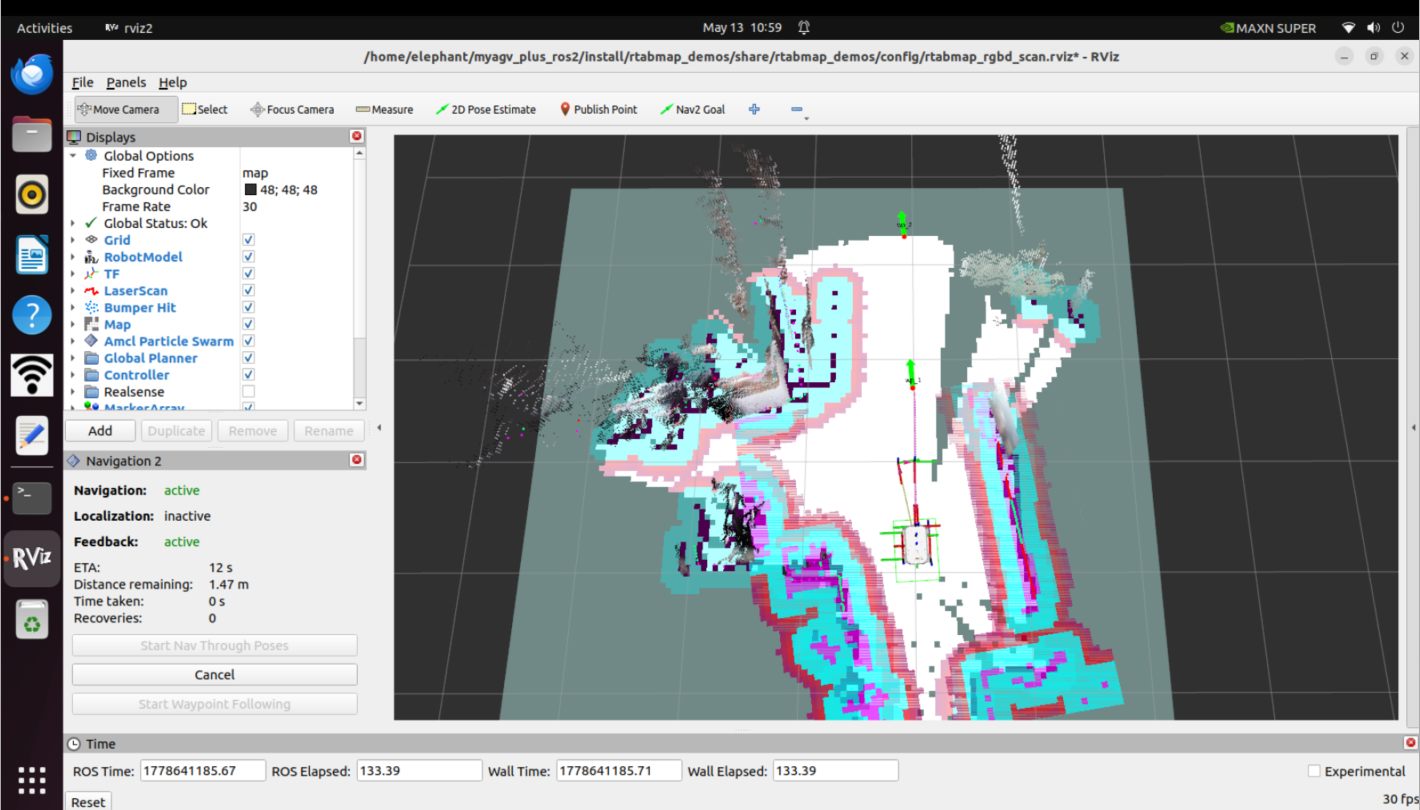Click the Amcl Particle Swarm icon
The image size is (1420, 810).
click(92, 341)
